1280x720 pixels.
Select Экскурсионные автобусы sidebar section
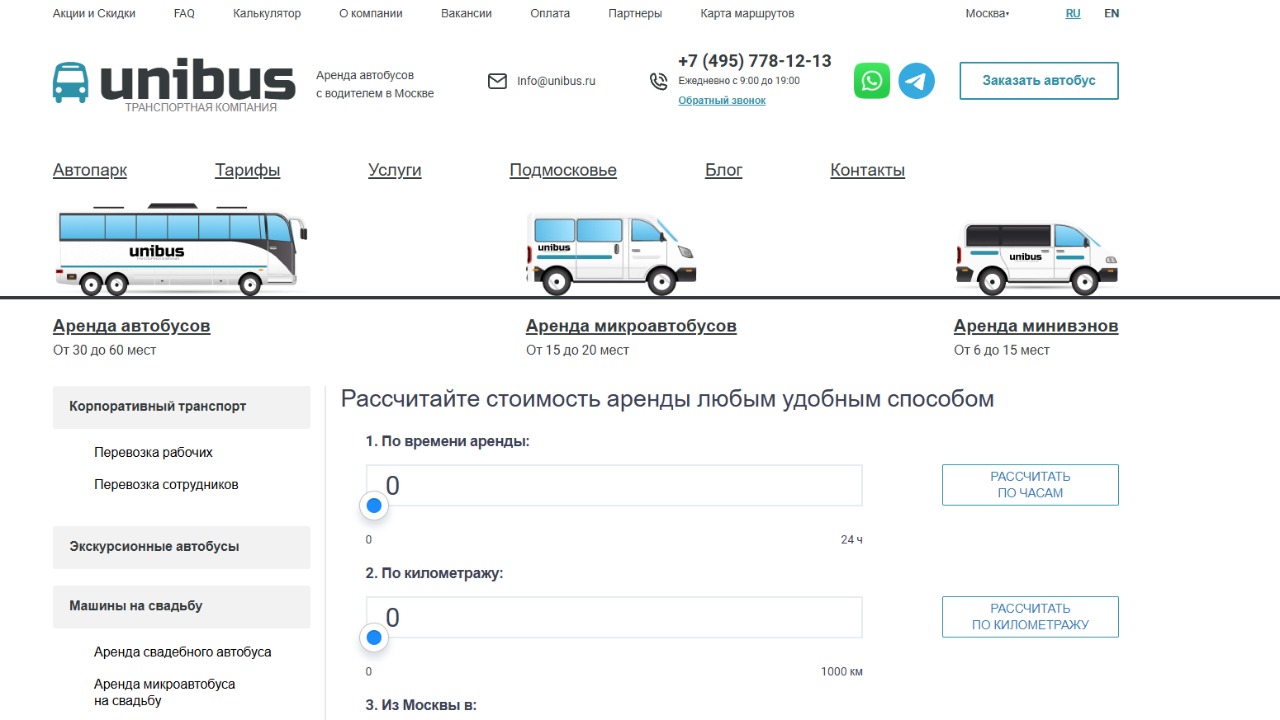182,547
